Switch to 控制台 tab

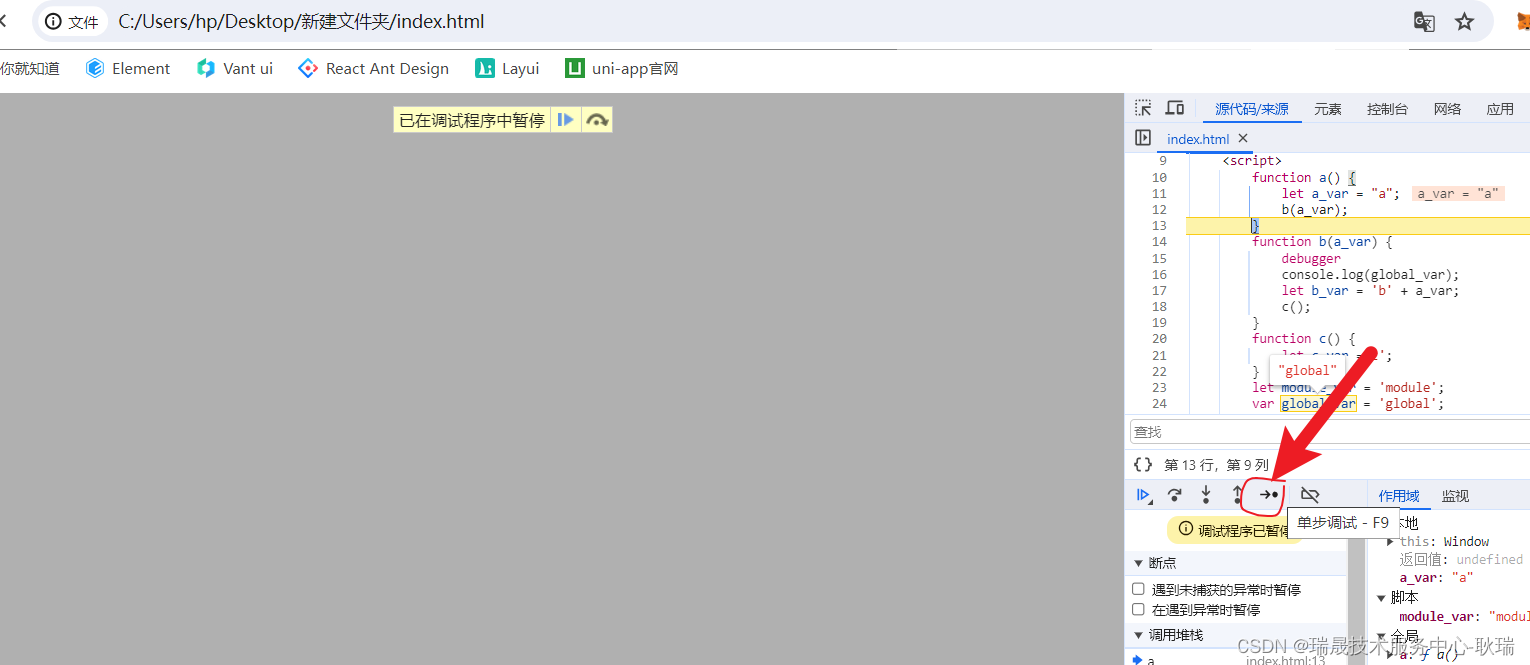tap(1387, 109)
